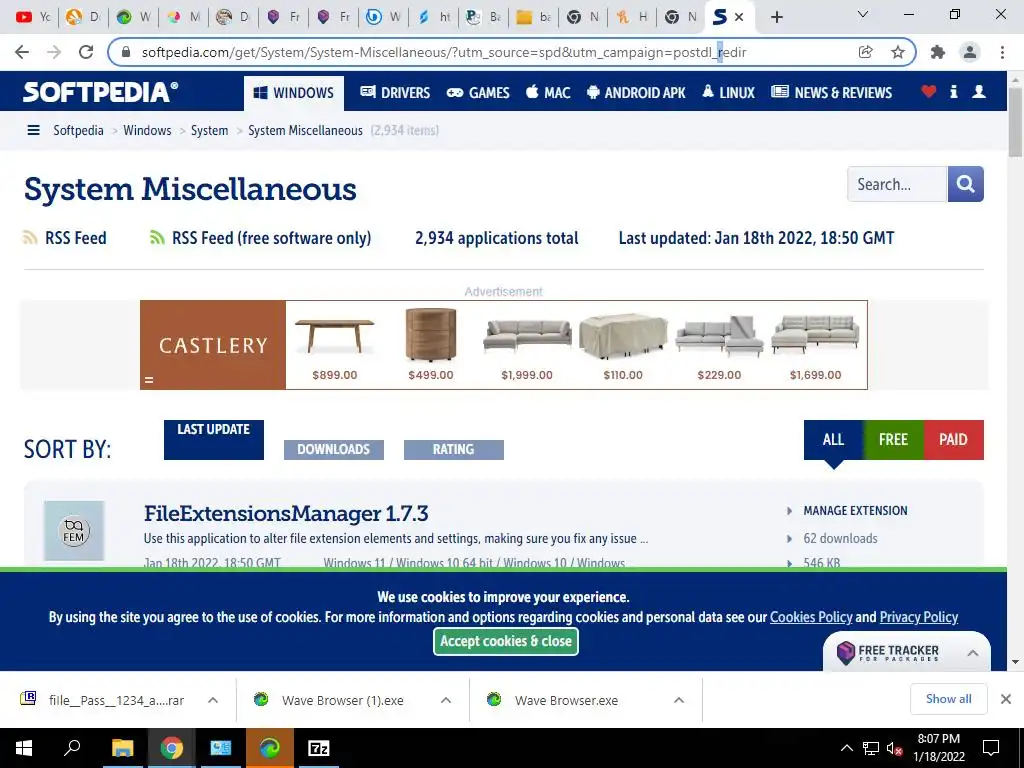
Task: Open Softpedia hamburger menu in breadcrumb bar
Action: [x=33, y=130]
